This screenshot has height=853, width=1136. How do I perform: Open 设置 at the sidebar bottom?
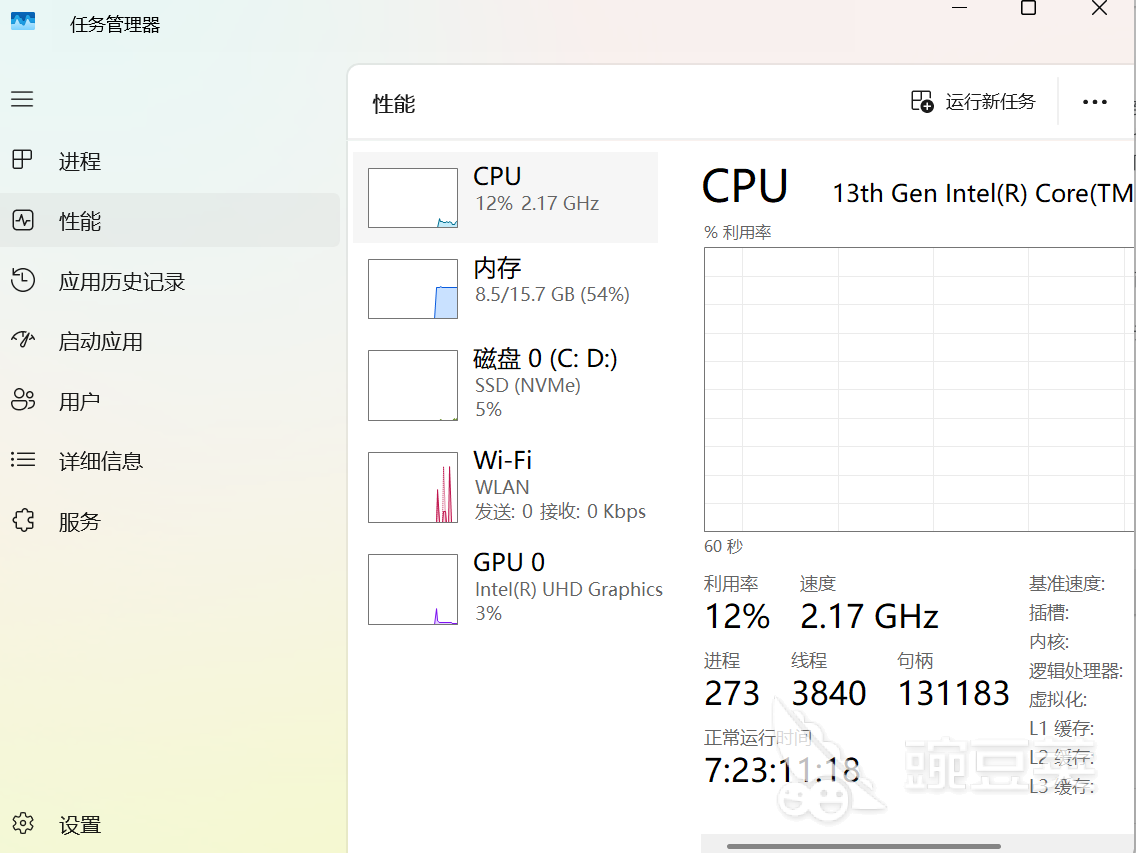point(170,824)
